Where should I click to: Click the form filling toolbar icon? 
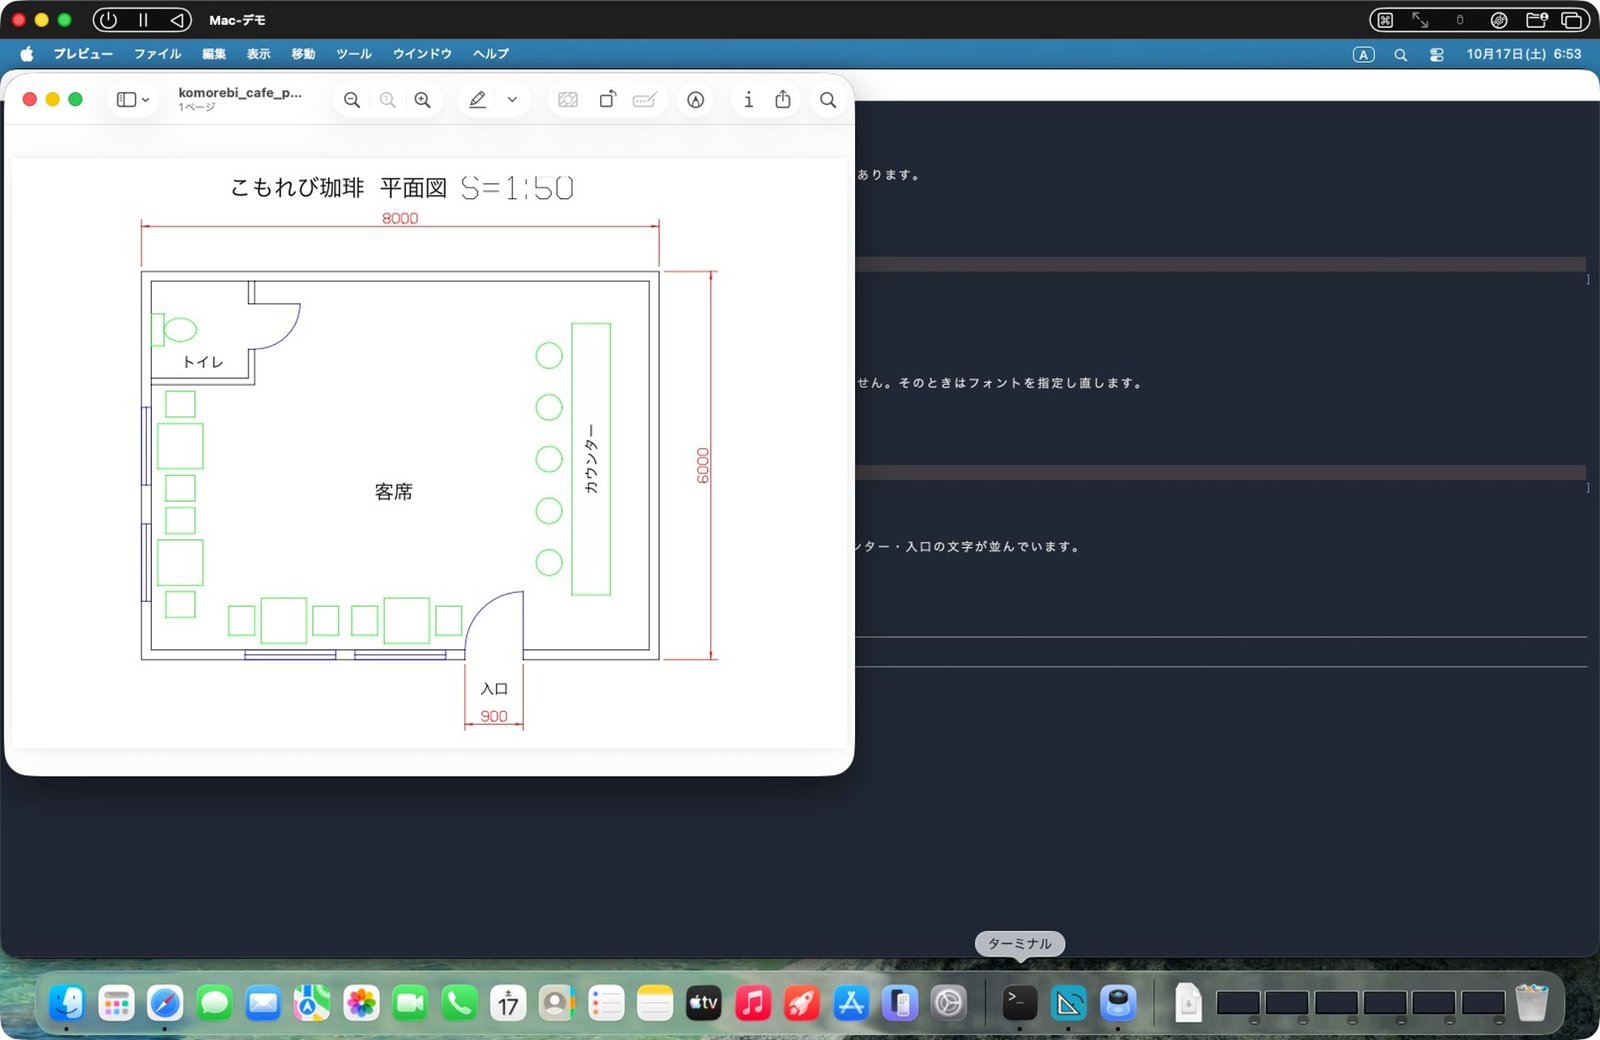point(645,100)
